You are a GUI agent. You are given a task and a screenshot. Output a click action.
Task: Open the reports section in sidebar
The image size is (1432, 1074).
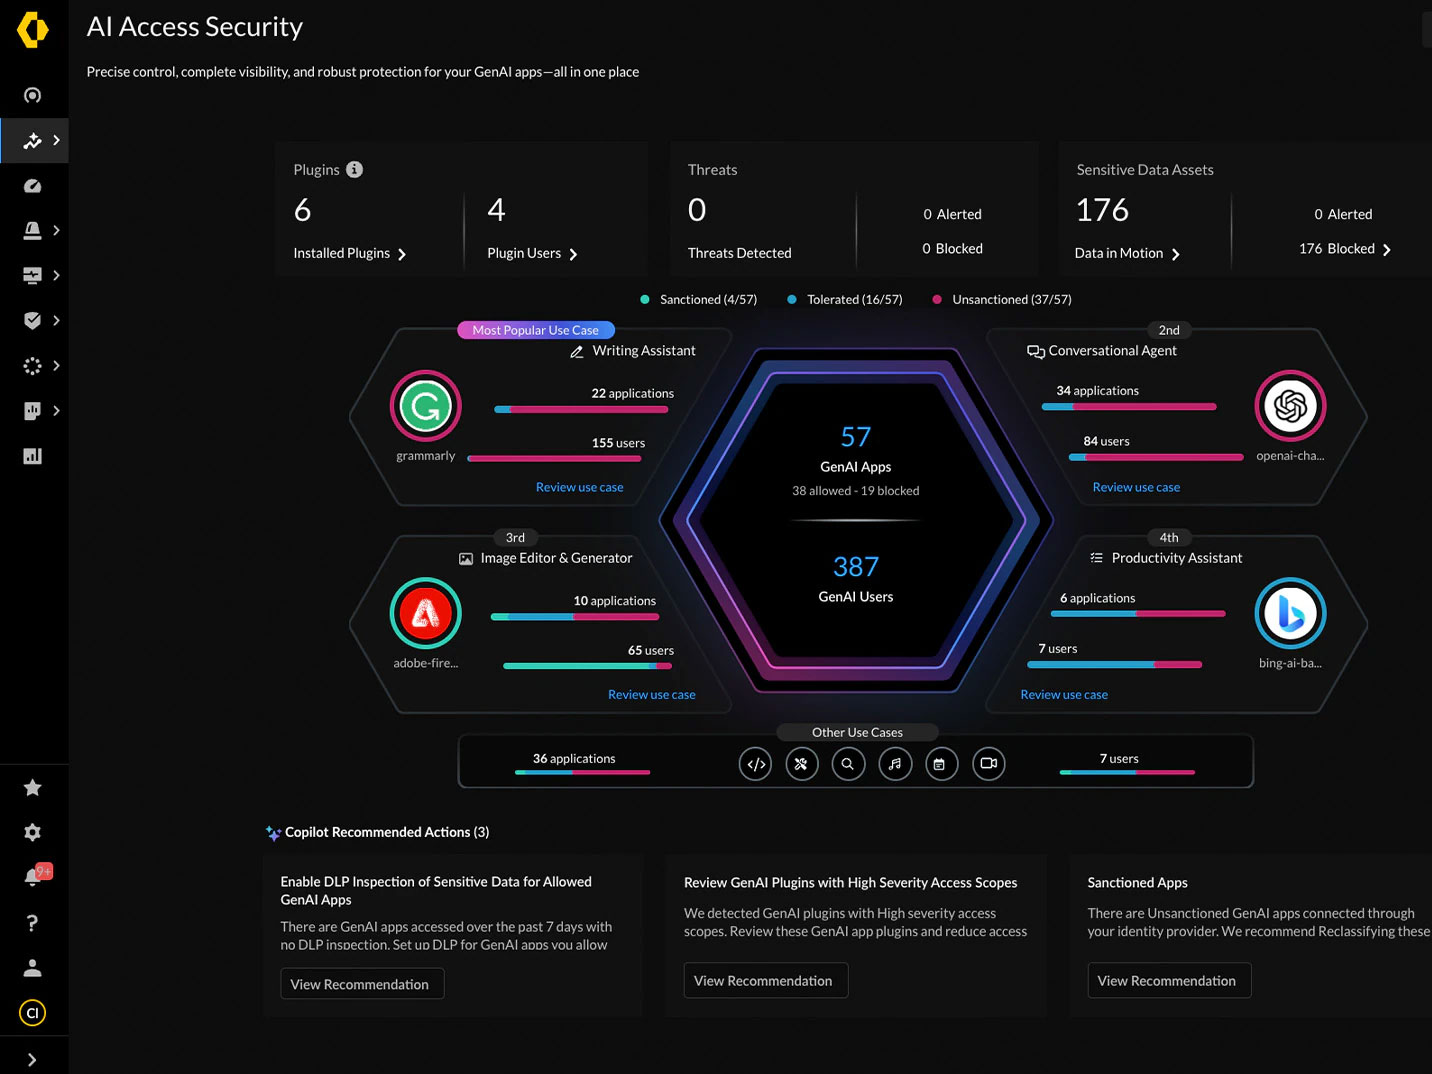tap(33, 455)
